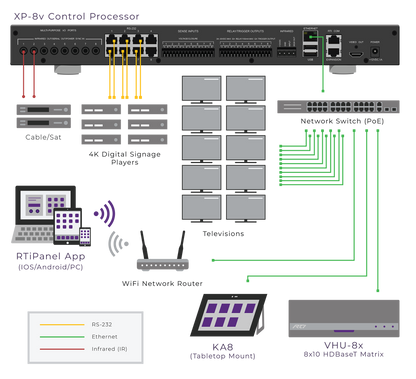Screen dimensions: 416x379
Task: Click the Cable/Sat label
Action: 43,137
